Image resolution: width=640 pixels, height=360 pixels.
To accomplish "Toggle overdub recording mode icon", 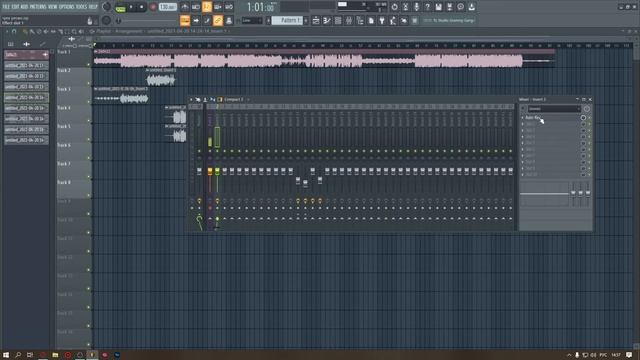I will [x=218, y=7].
